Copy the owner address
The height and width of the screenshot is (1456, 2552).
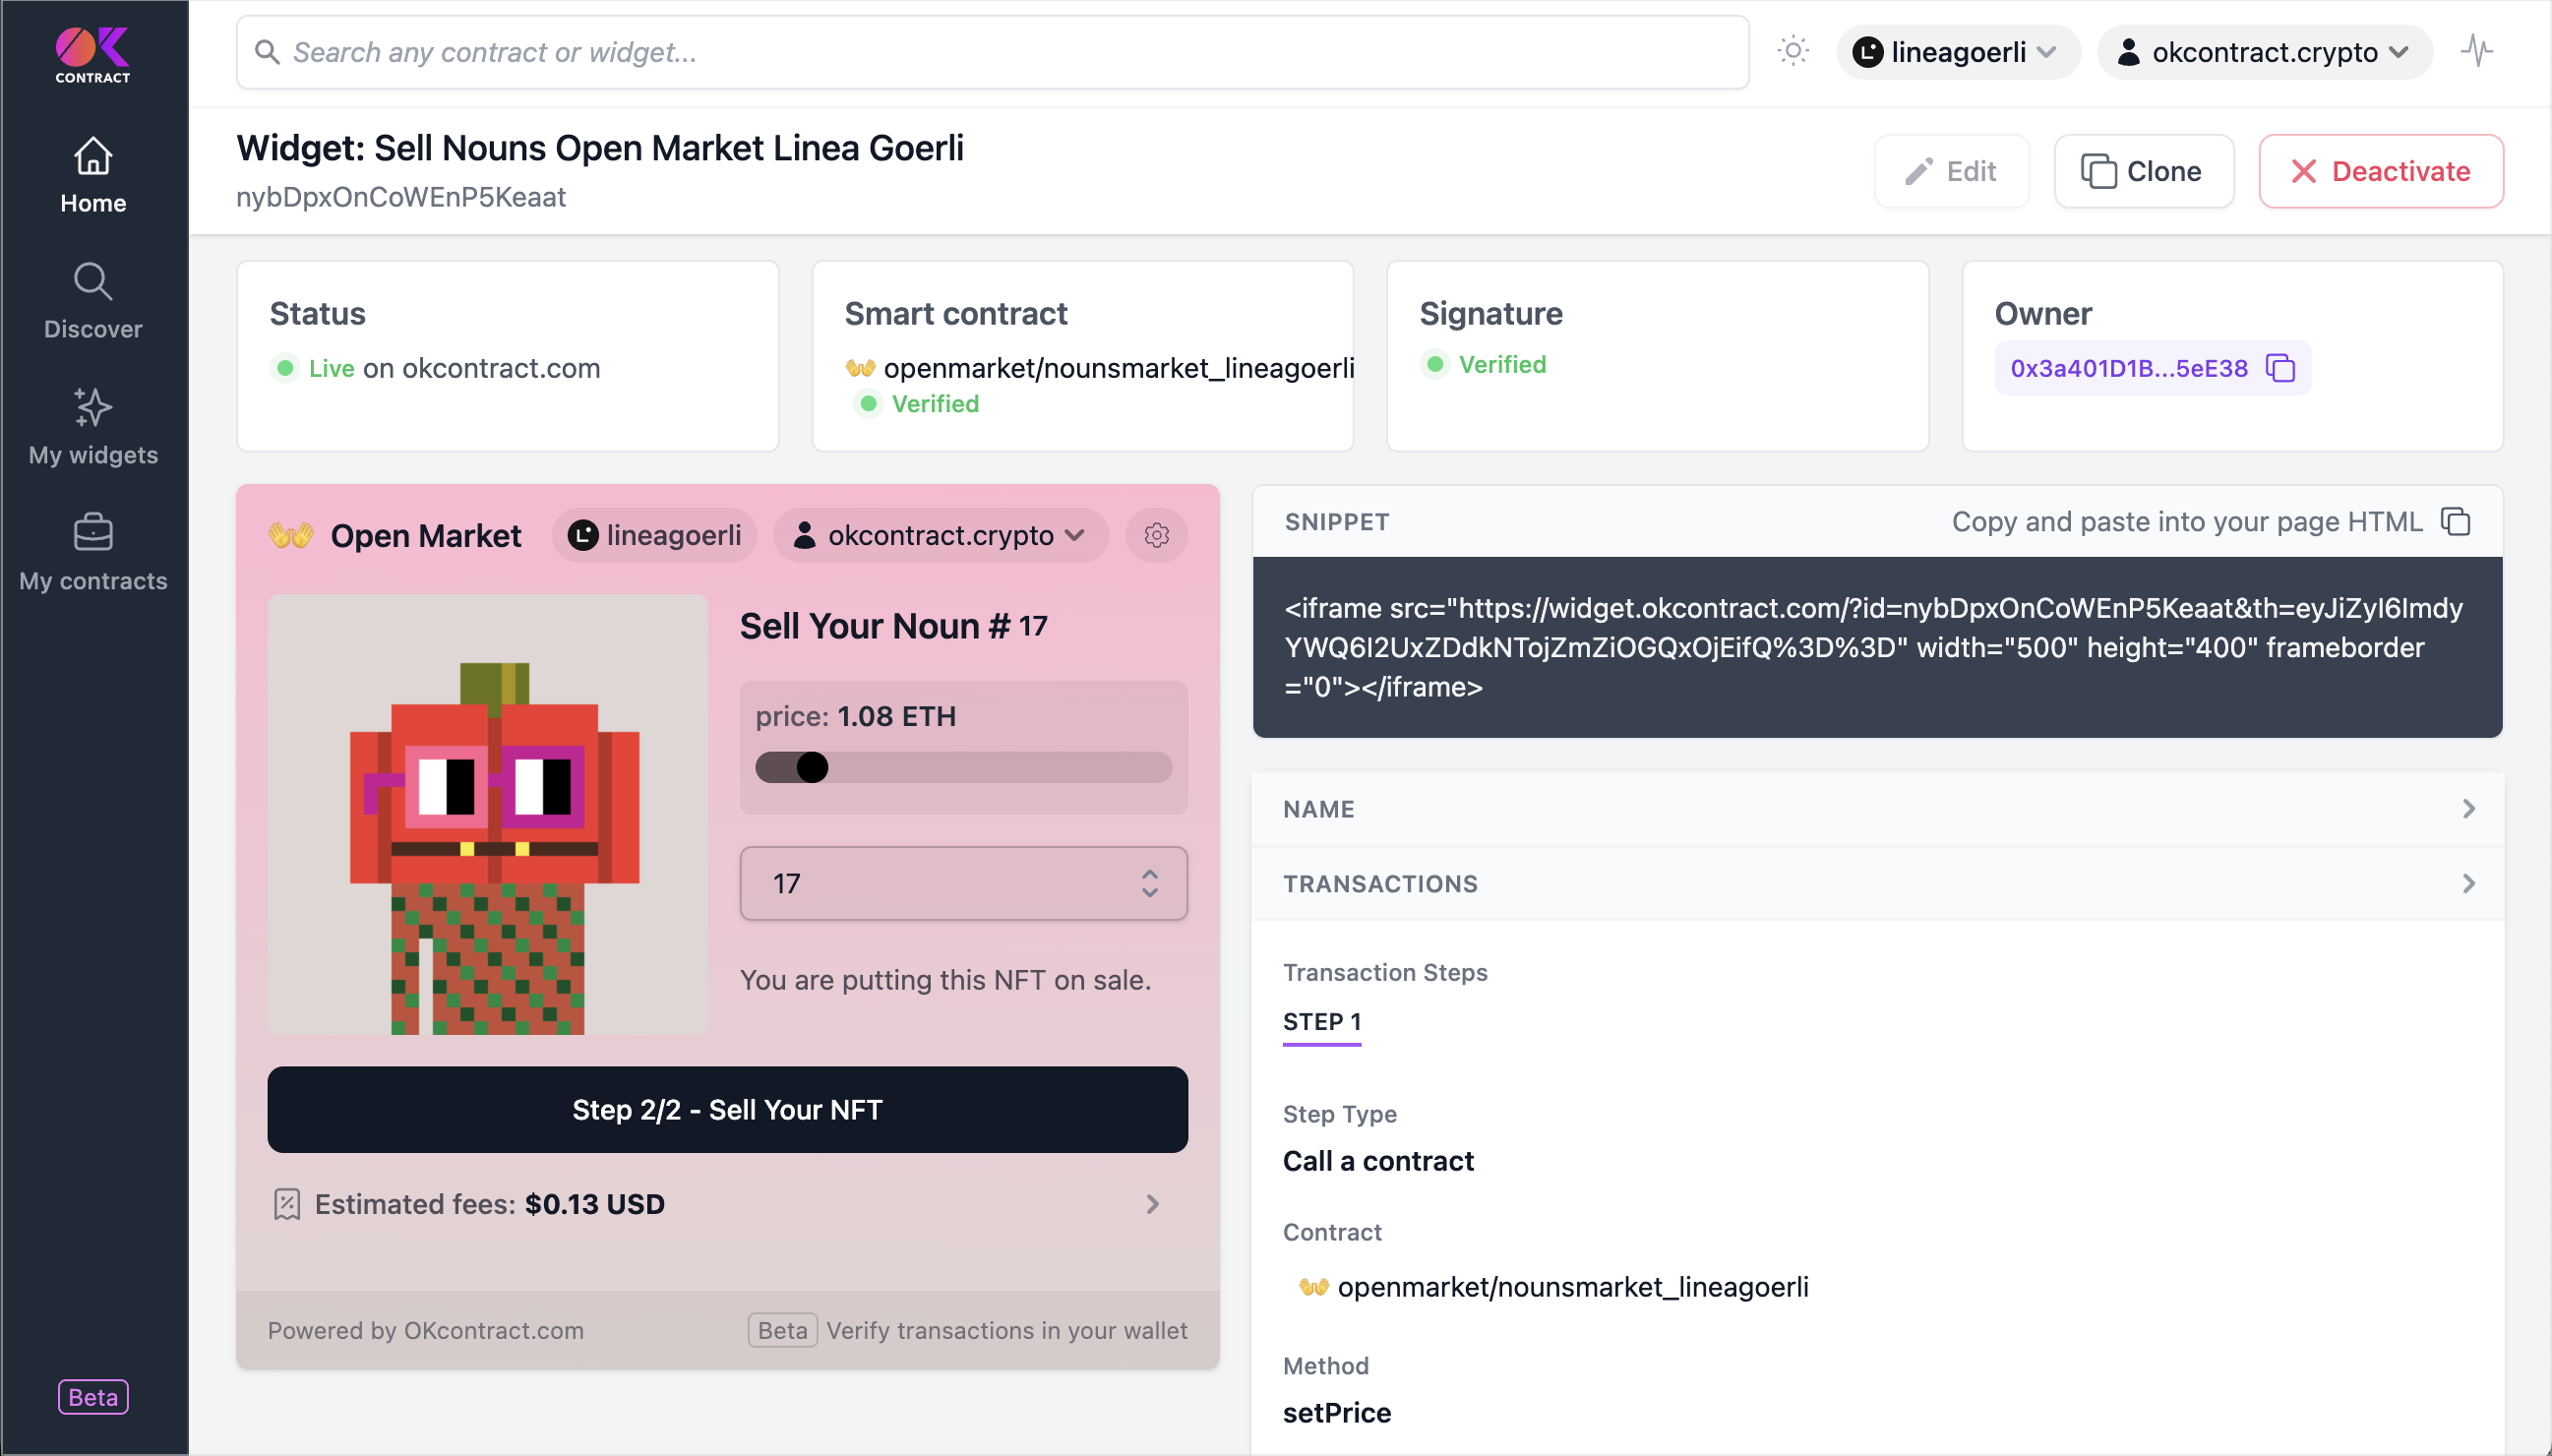[2280, 368]
